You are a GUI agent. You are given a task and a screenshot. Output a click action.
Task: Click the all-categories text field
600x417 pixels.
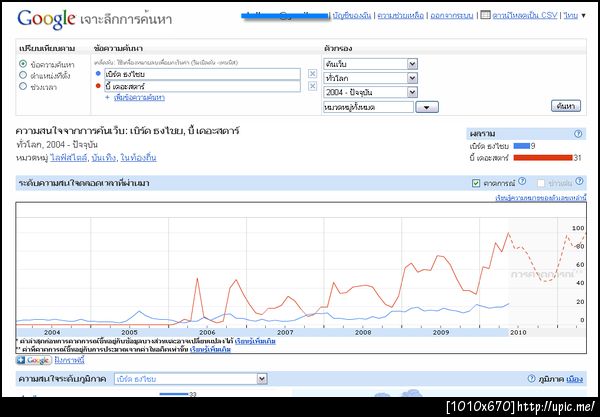tap(368, 107)
